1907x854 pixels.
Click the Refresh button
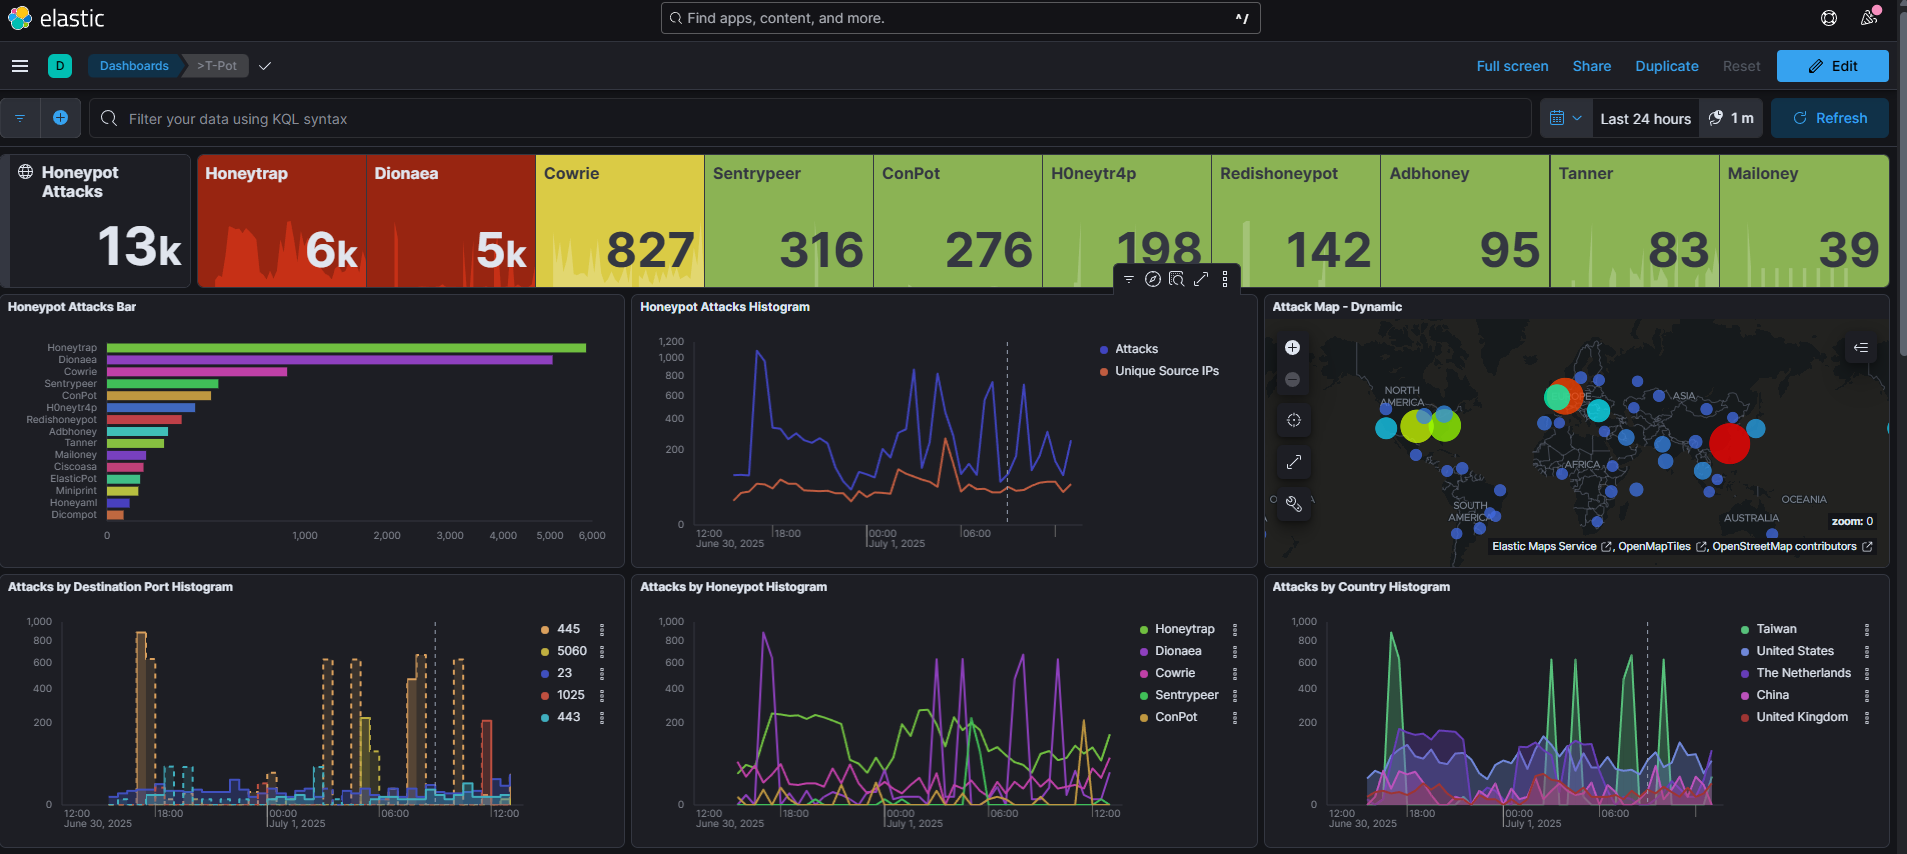click(x=1830, y=118)
